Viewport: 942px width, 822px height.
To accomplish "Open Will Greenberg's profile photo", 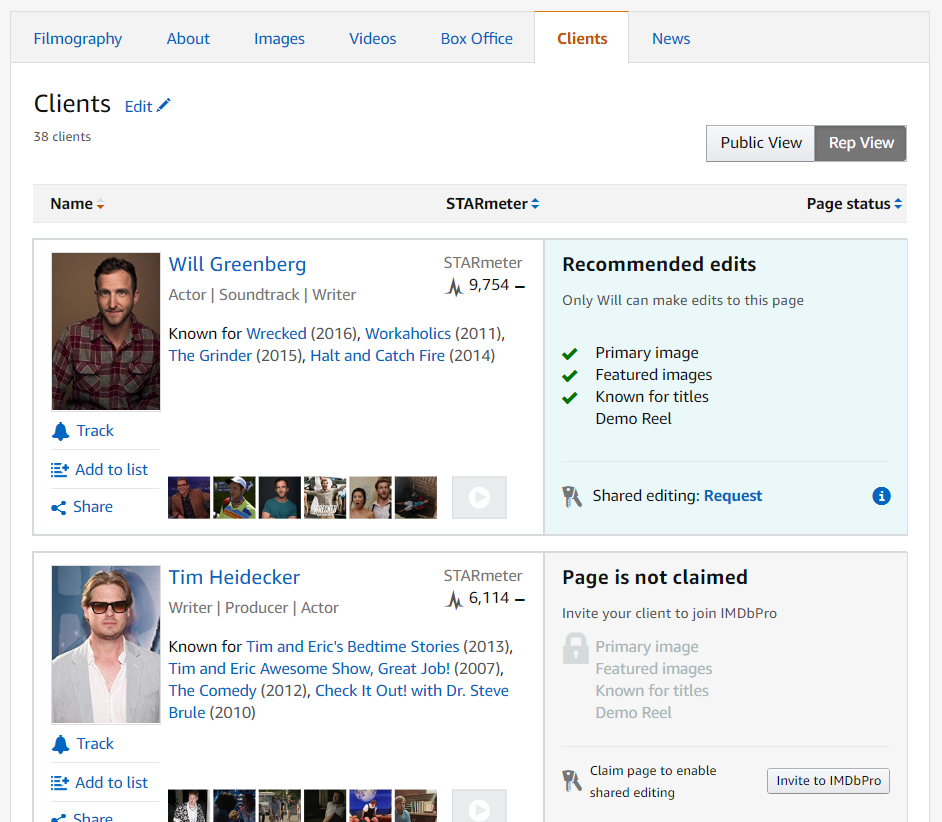I will pos(106,331).
